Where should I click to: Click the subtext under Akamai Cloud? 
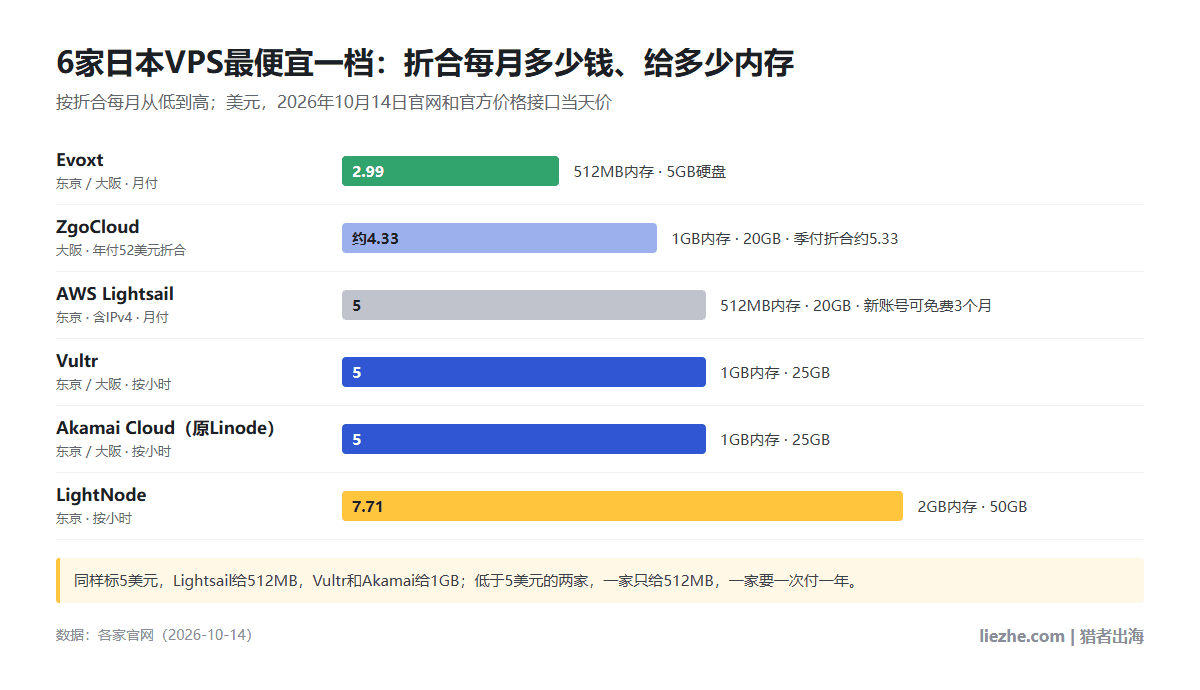pyautogui.click(x=114, y=452)
